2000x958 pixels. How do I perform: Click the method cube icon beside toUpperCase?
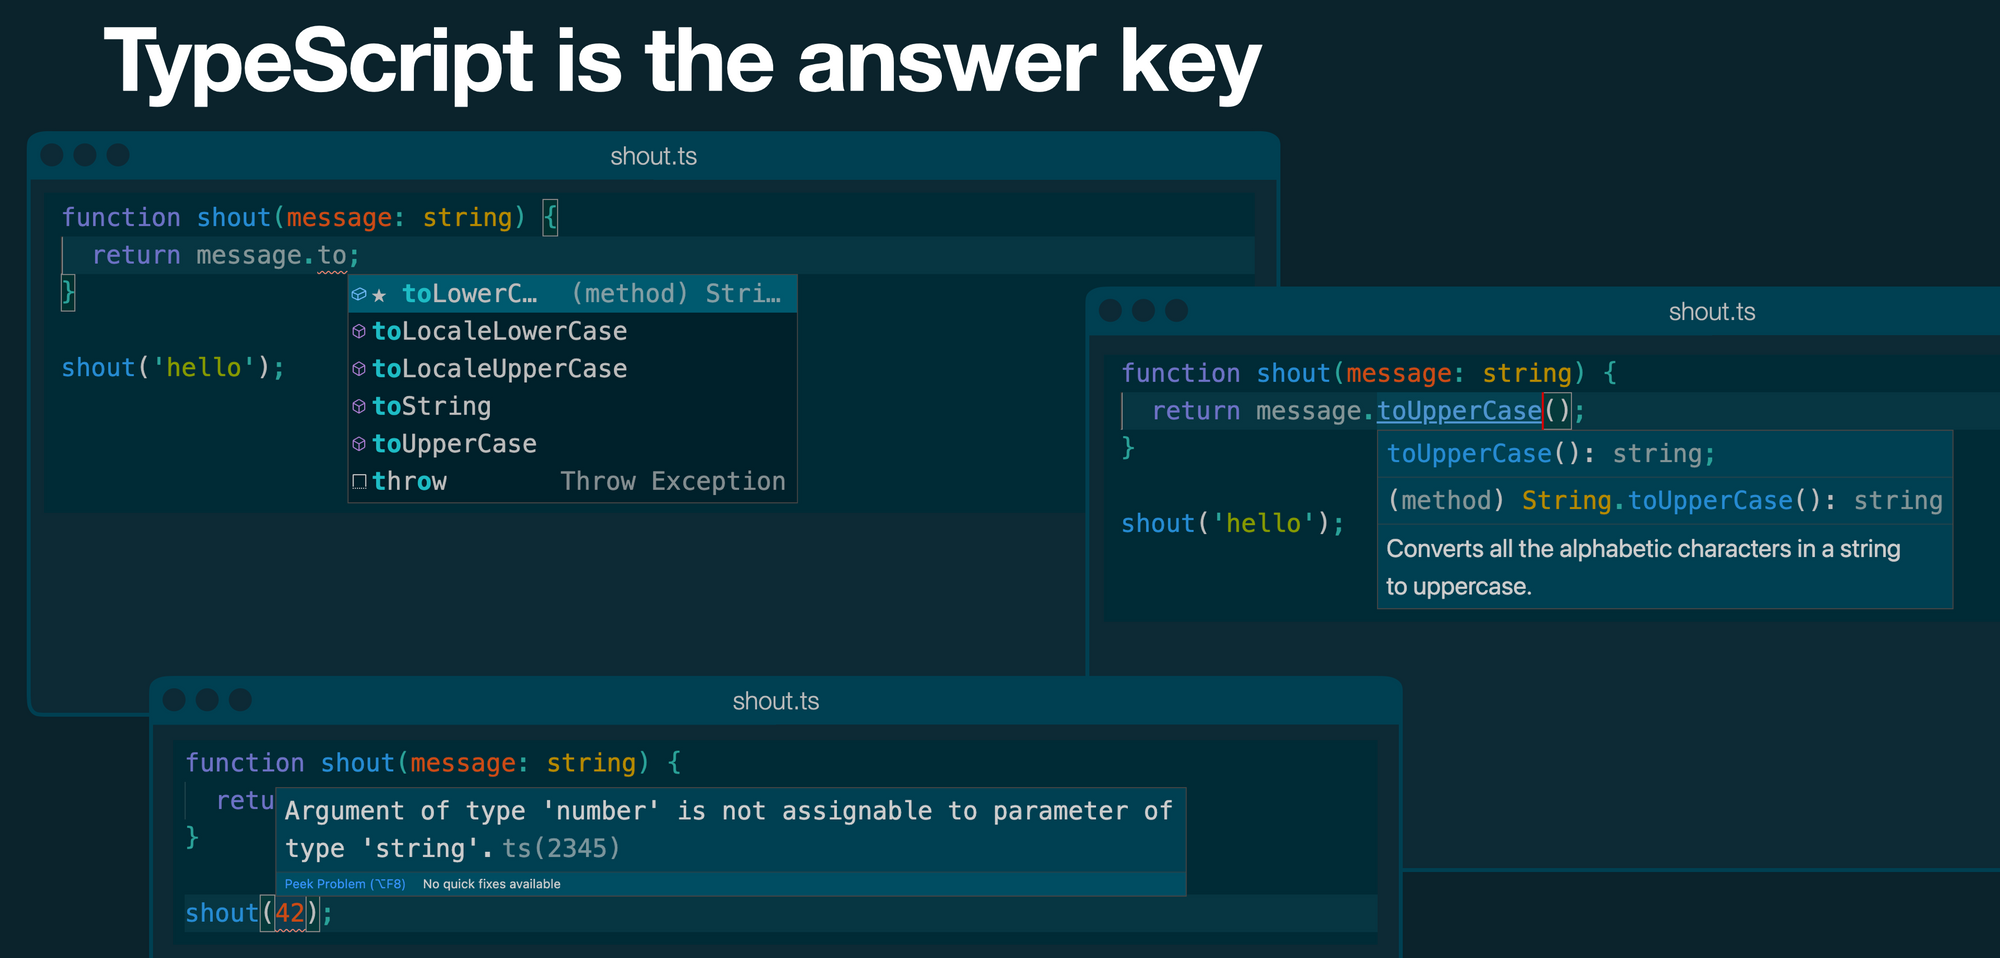pyautogui.click(x=359, y=444)
